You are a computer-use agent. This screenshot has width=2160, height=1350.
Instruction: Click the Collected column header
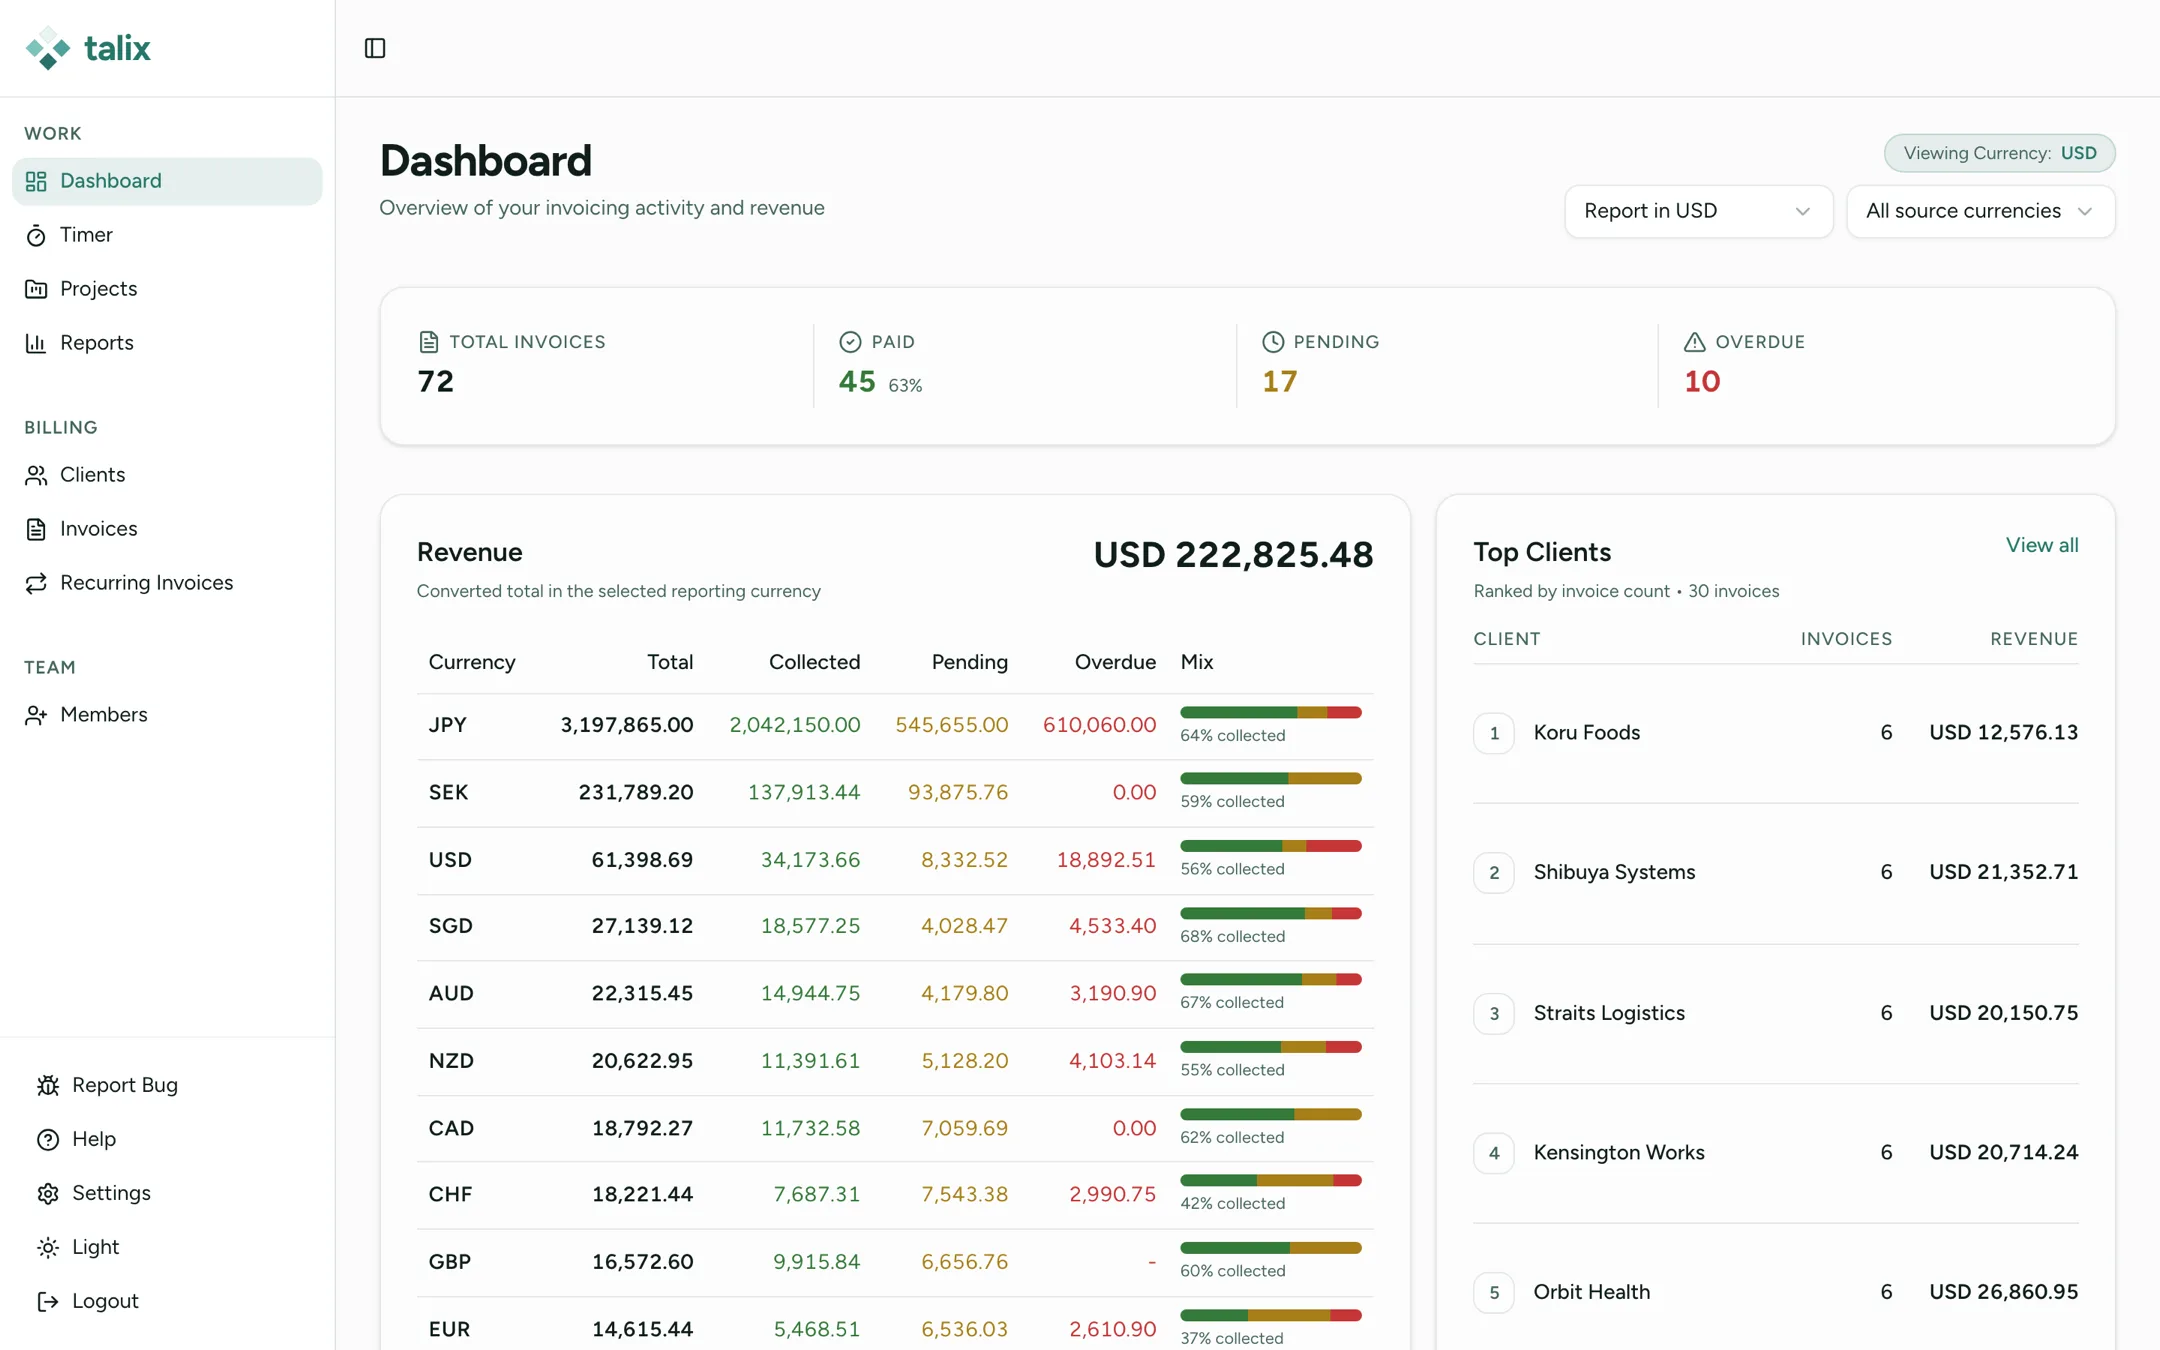click(x=814, y=662)
